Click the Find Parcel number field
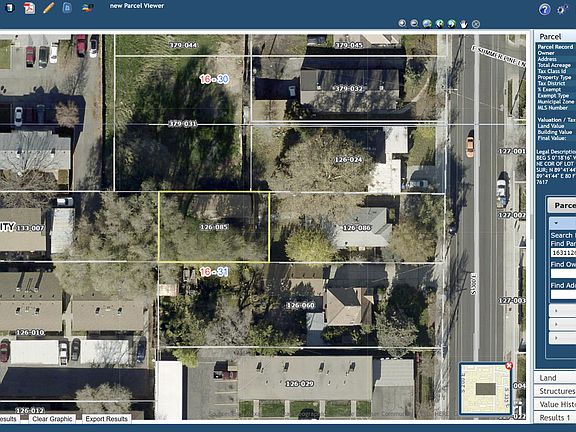Viewport: 576px width, 432px height. click(x=563, y=253)
